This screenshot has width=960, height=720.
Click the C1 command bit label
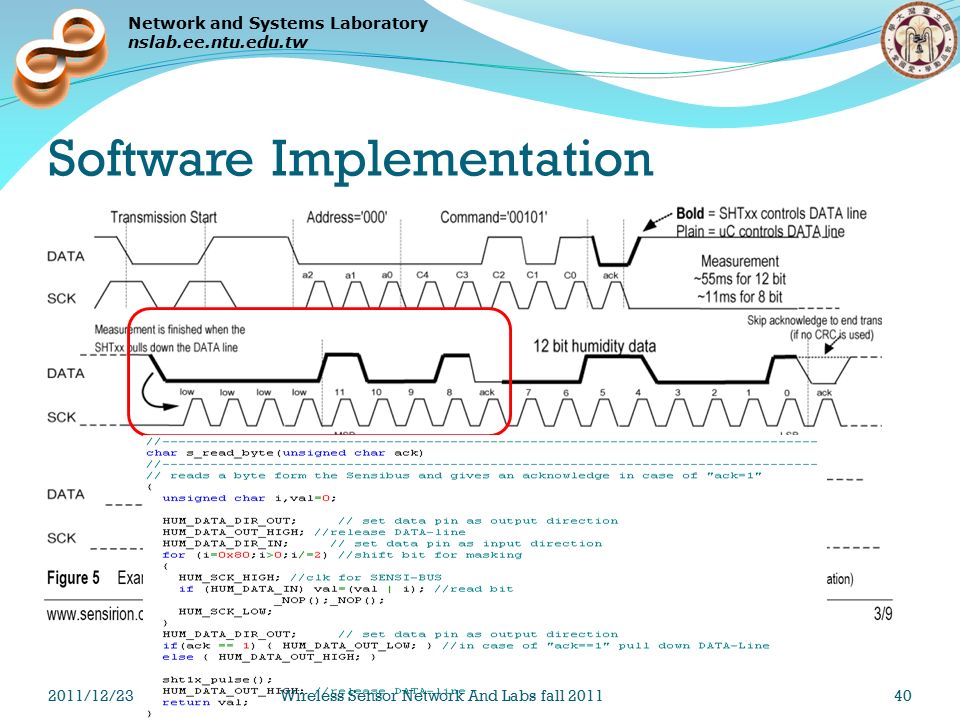click(x=533, y=275)
